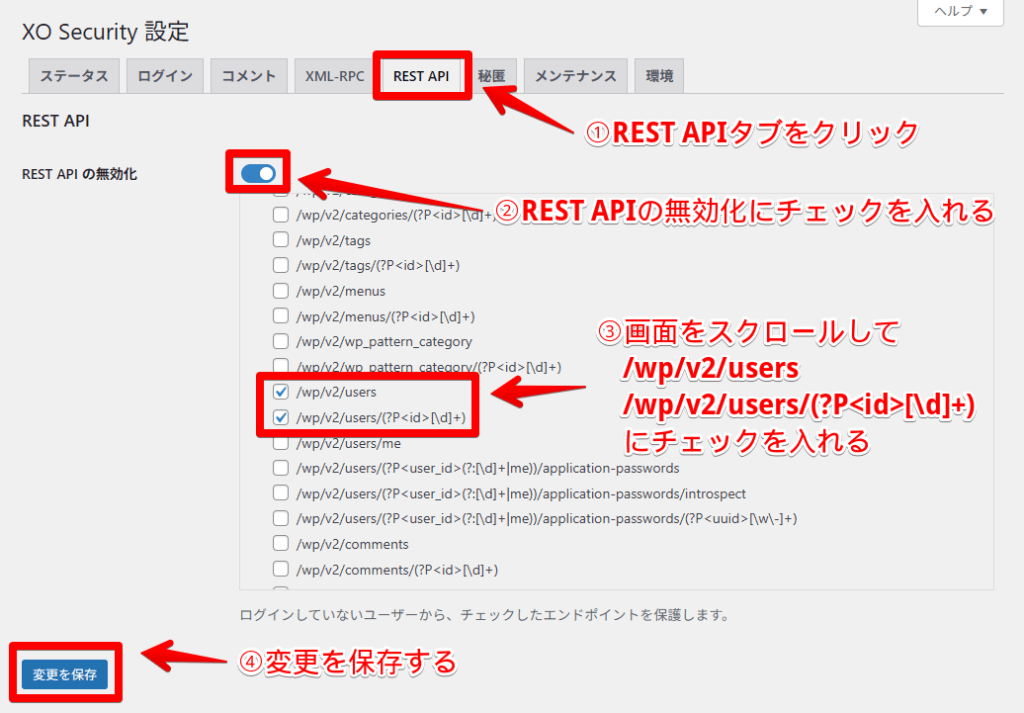This screenshot has width=1024, height=713.
Task: Open the コメント tab
Action: 249,76
